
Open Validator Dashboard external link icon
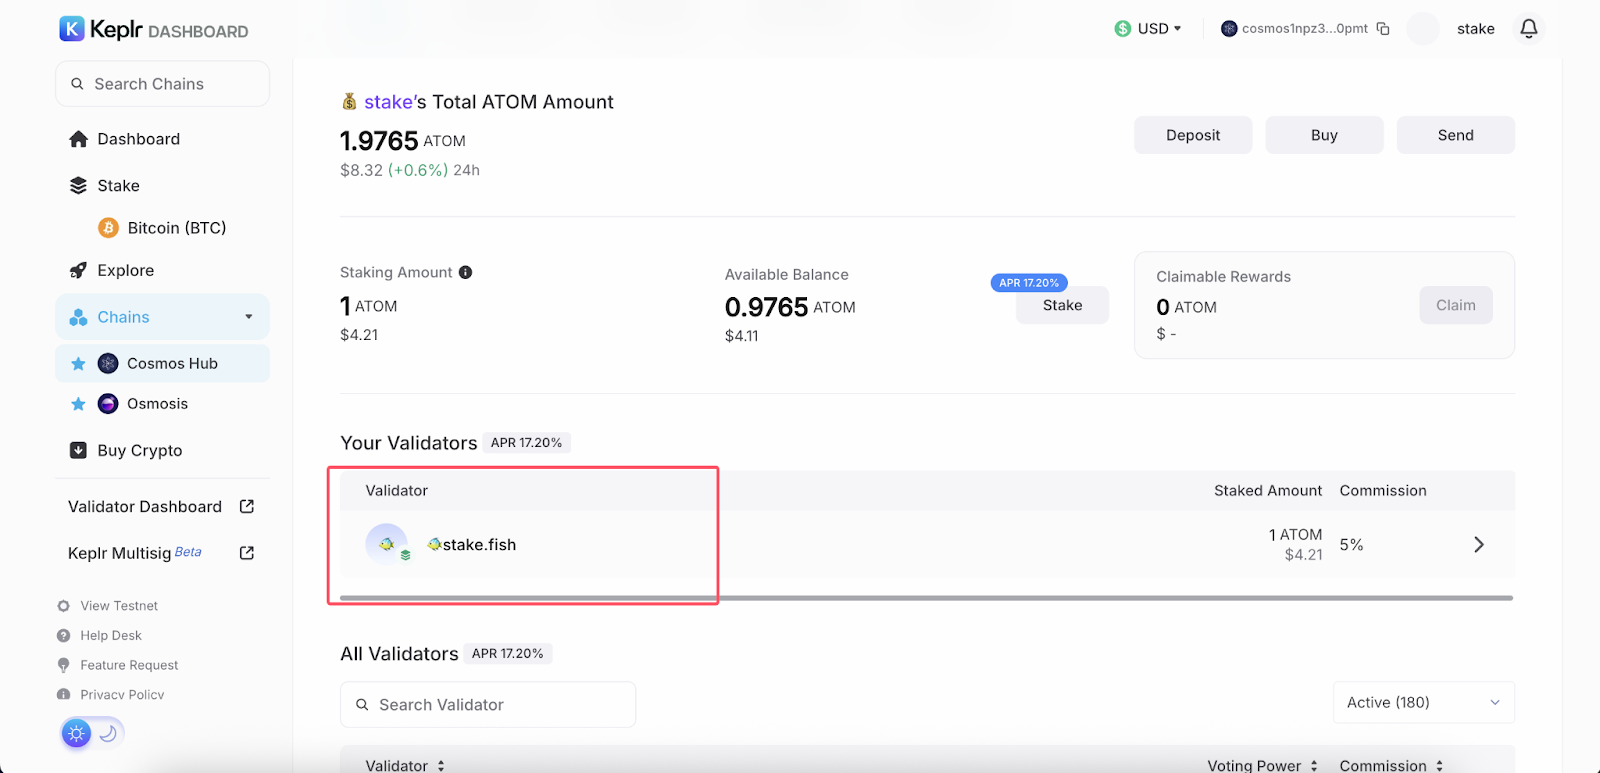coord(247,507)
